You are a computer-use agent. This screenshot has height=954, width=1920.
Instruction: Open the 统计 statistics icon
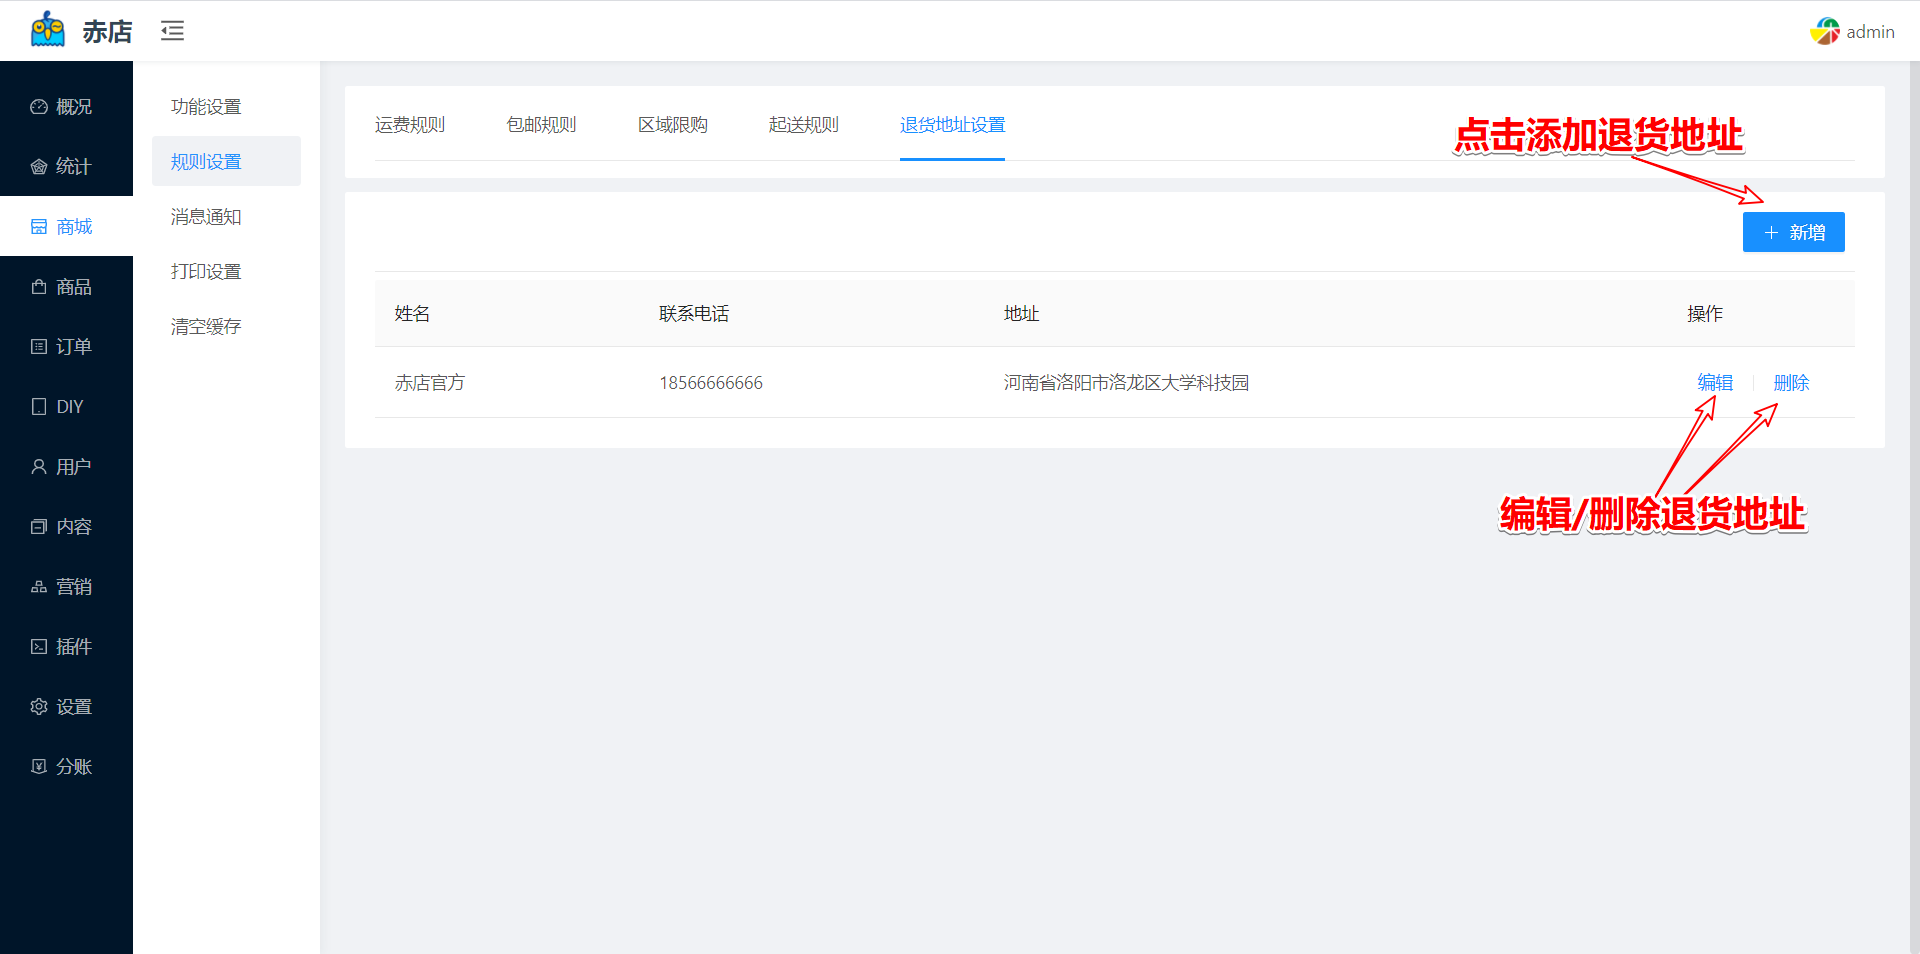39,167
